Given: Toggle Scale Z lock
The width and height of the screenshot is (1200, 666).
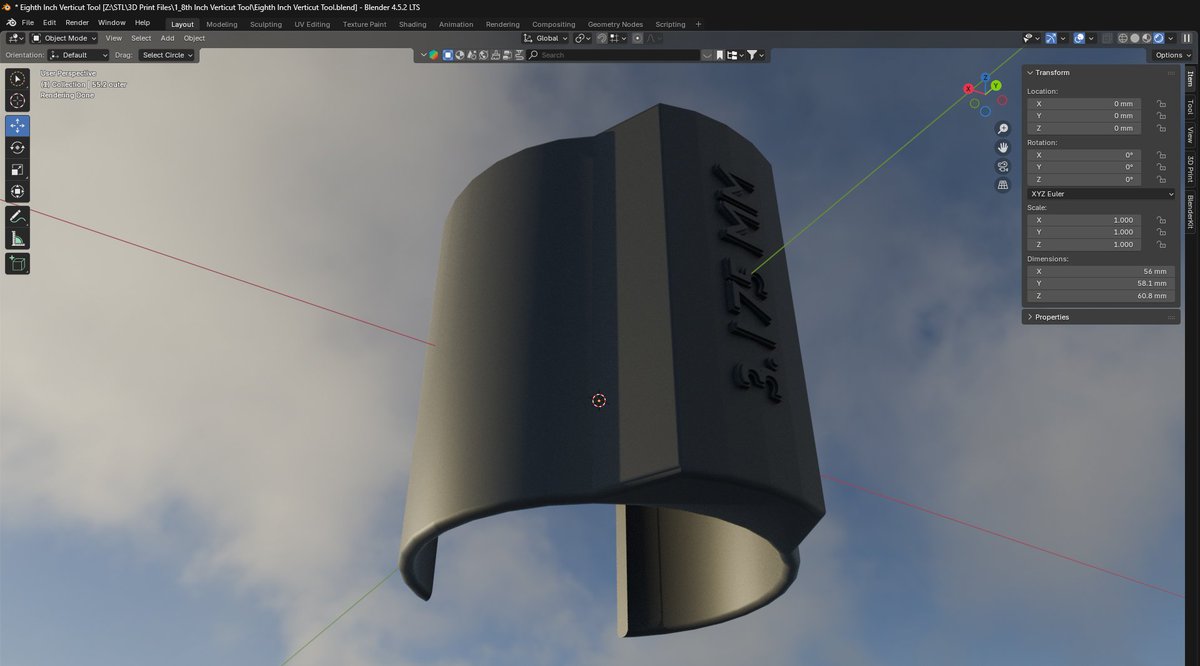Looking at the screenshot, I should [1161, 245].
